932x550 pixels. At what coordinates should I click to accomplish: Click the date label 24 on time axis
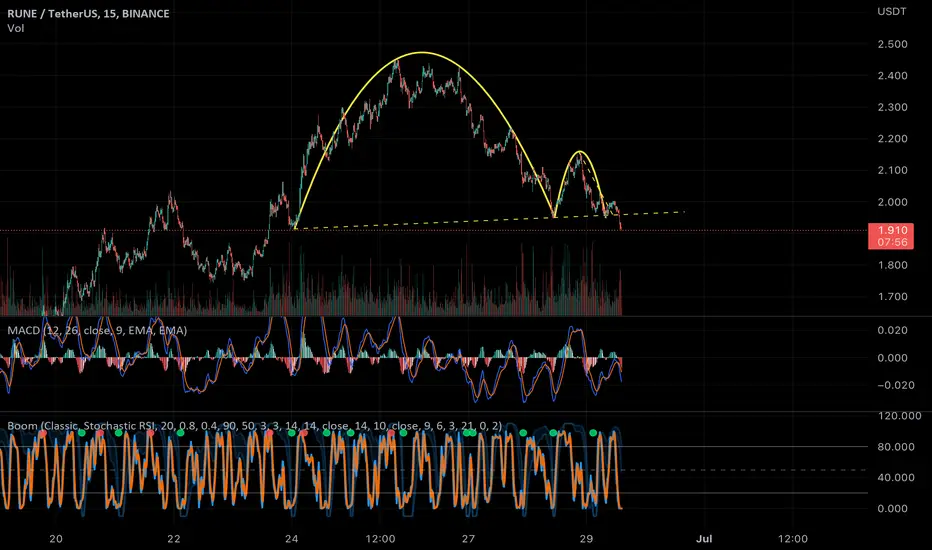click(291, 539)
